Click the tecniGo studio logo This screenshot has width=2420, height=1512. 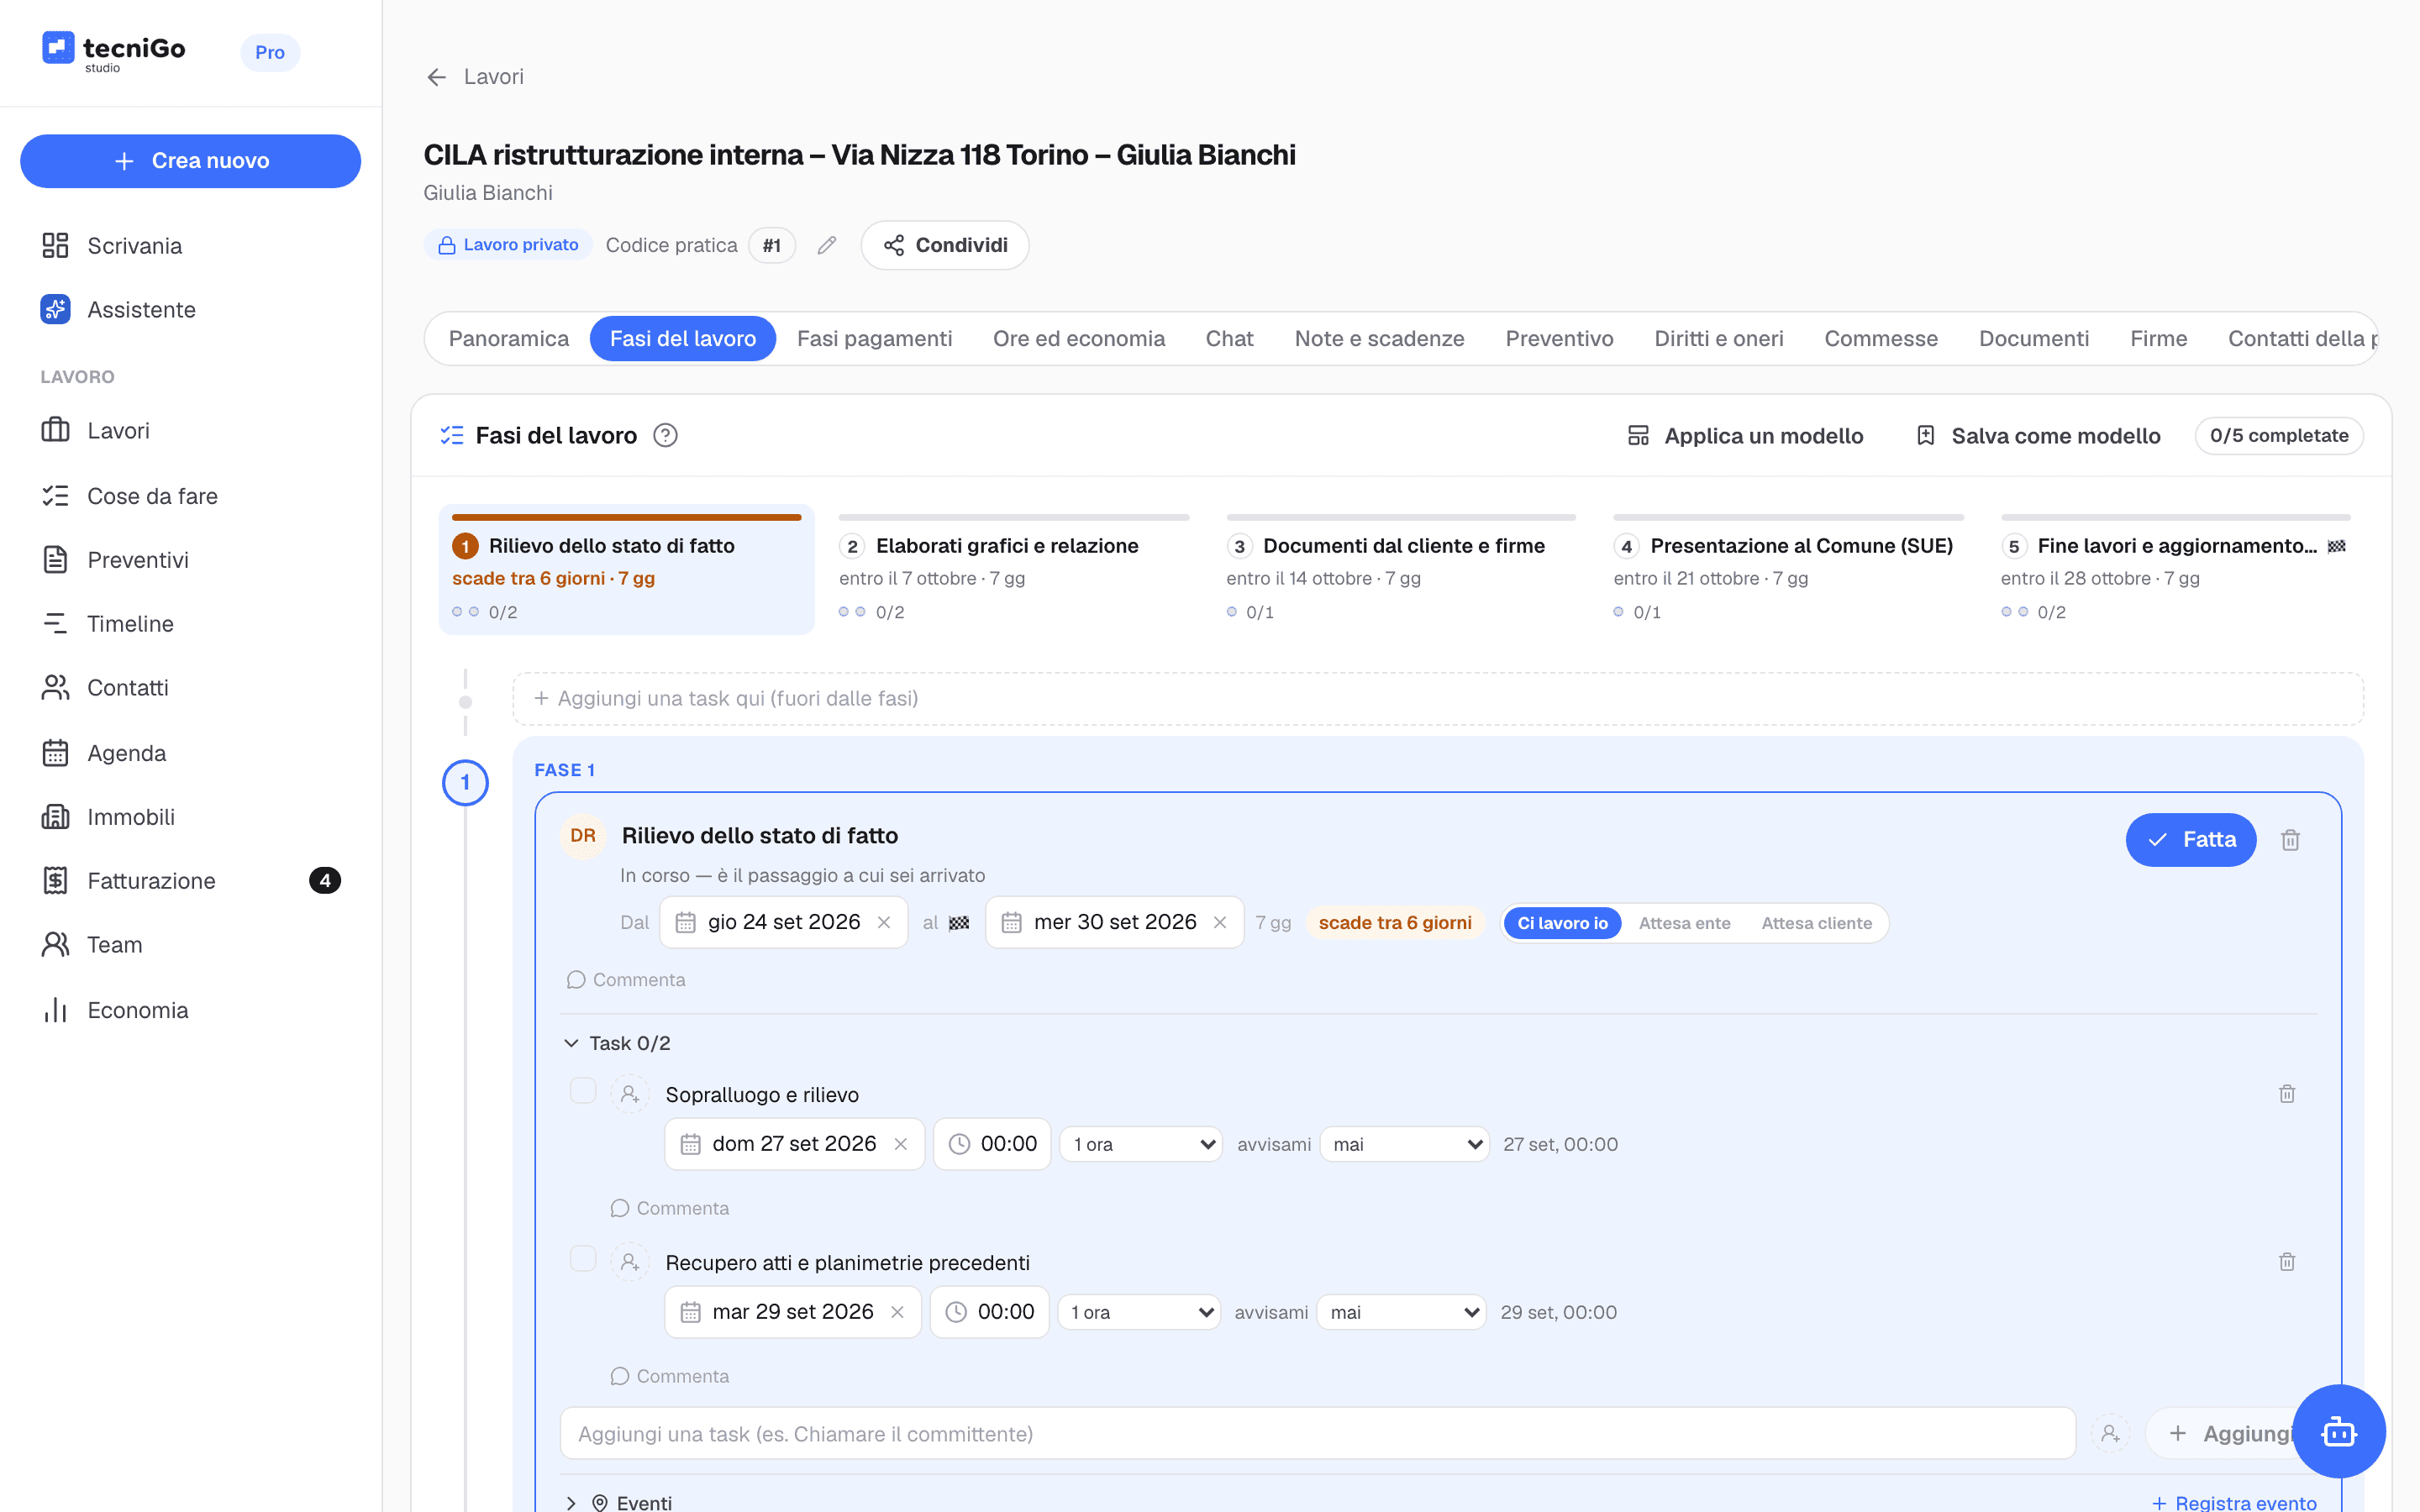coord(113,51)
